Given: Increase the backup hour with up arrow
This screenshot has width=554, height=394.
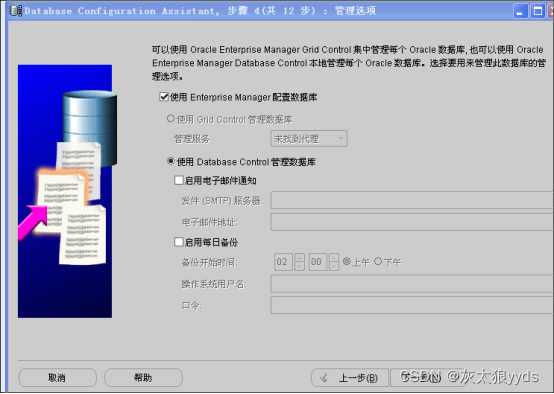Looking at the screenshot, I should pos(299,258).
